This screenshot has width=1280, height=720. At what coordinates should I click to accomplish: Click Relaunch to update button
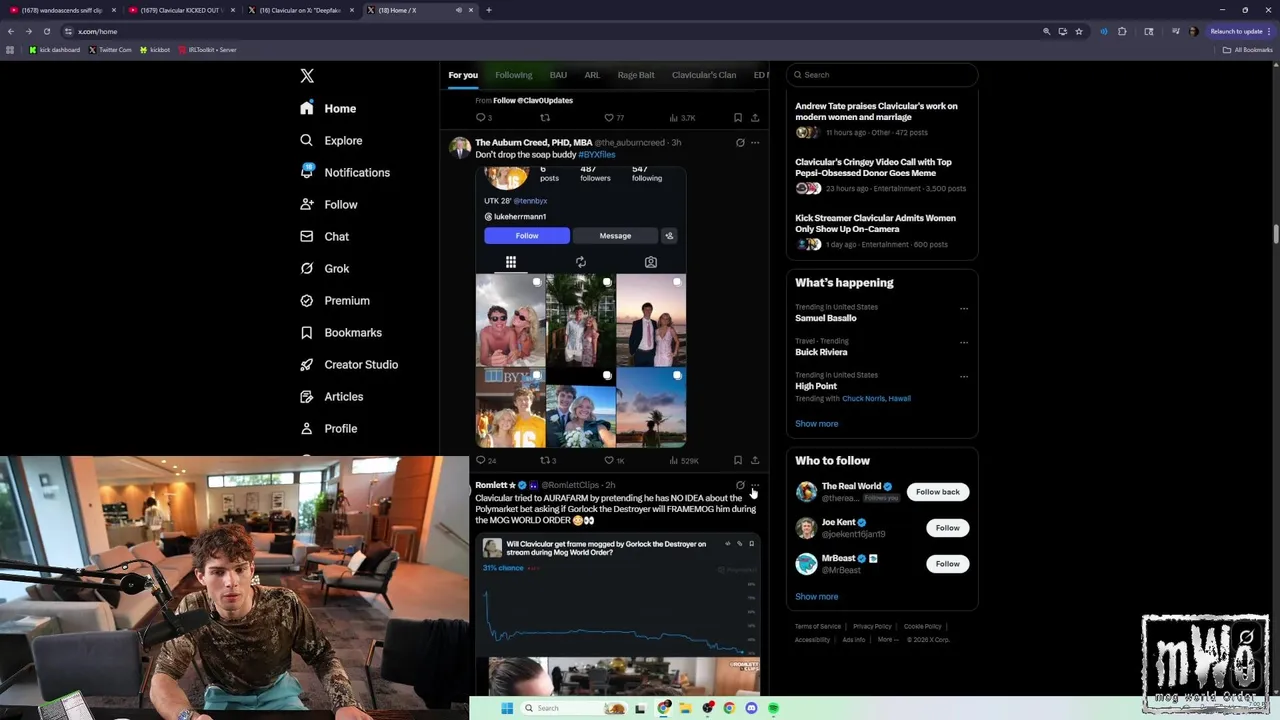tap(1241, 31)
